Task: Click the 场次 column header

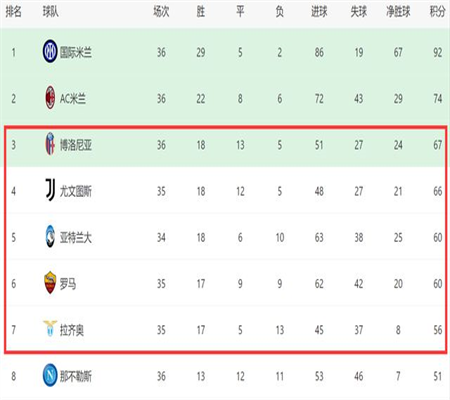Action: click(x=161, y=12)
